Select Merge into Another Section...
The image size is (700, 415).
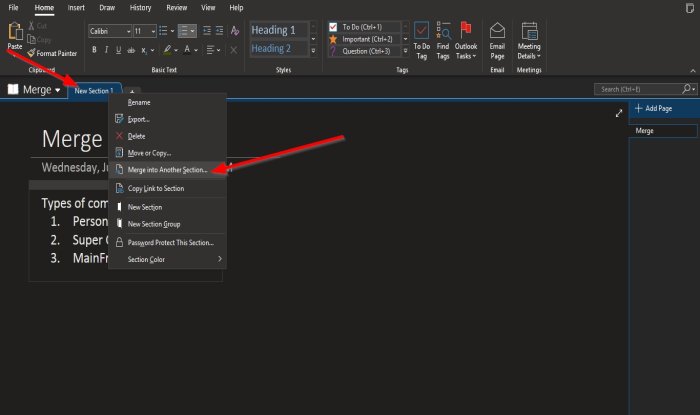pos(167,170)
